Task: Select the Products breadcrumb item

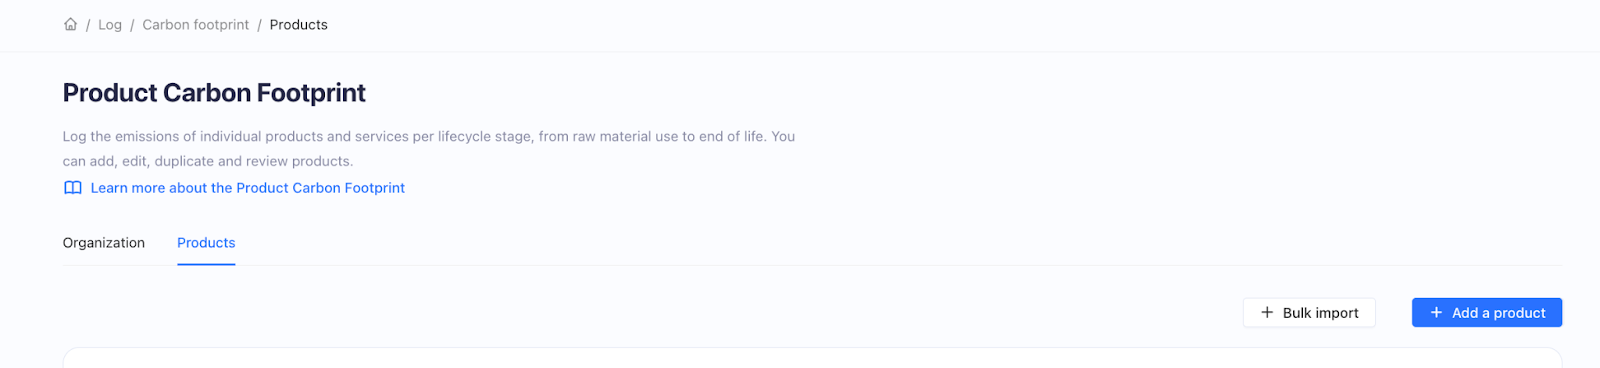Action: click(x=299, y=25)
